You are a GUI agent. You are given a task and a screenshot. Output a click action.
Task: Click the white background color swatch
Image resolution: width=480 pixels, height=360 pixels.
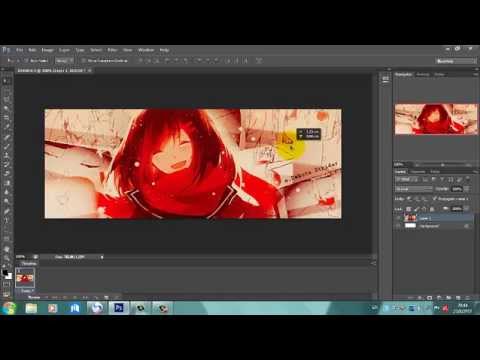click(9, 276)
